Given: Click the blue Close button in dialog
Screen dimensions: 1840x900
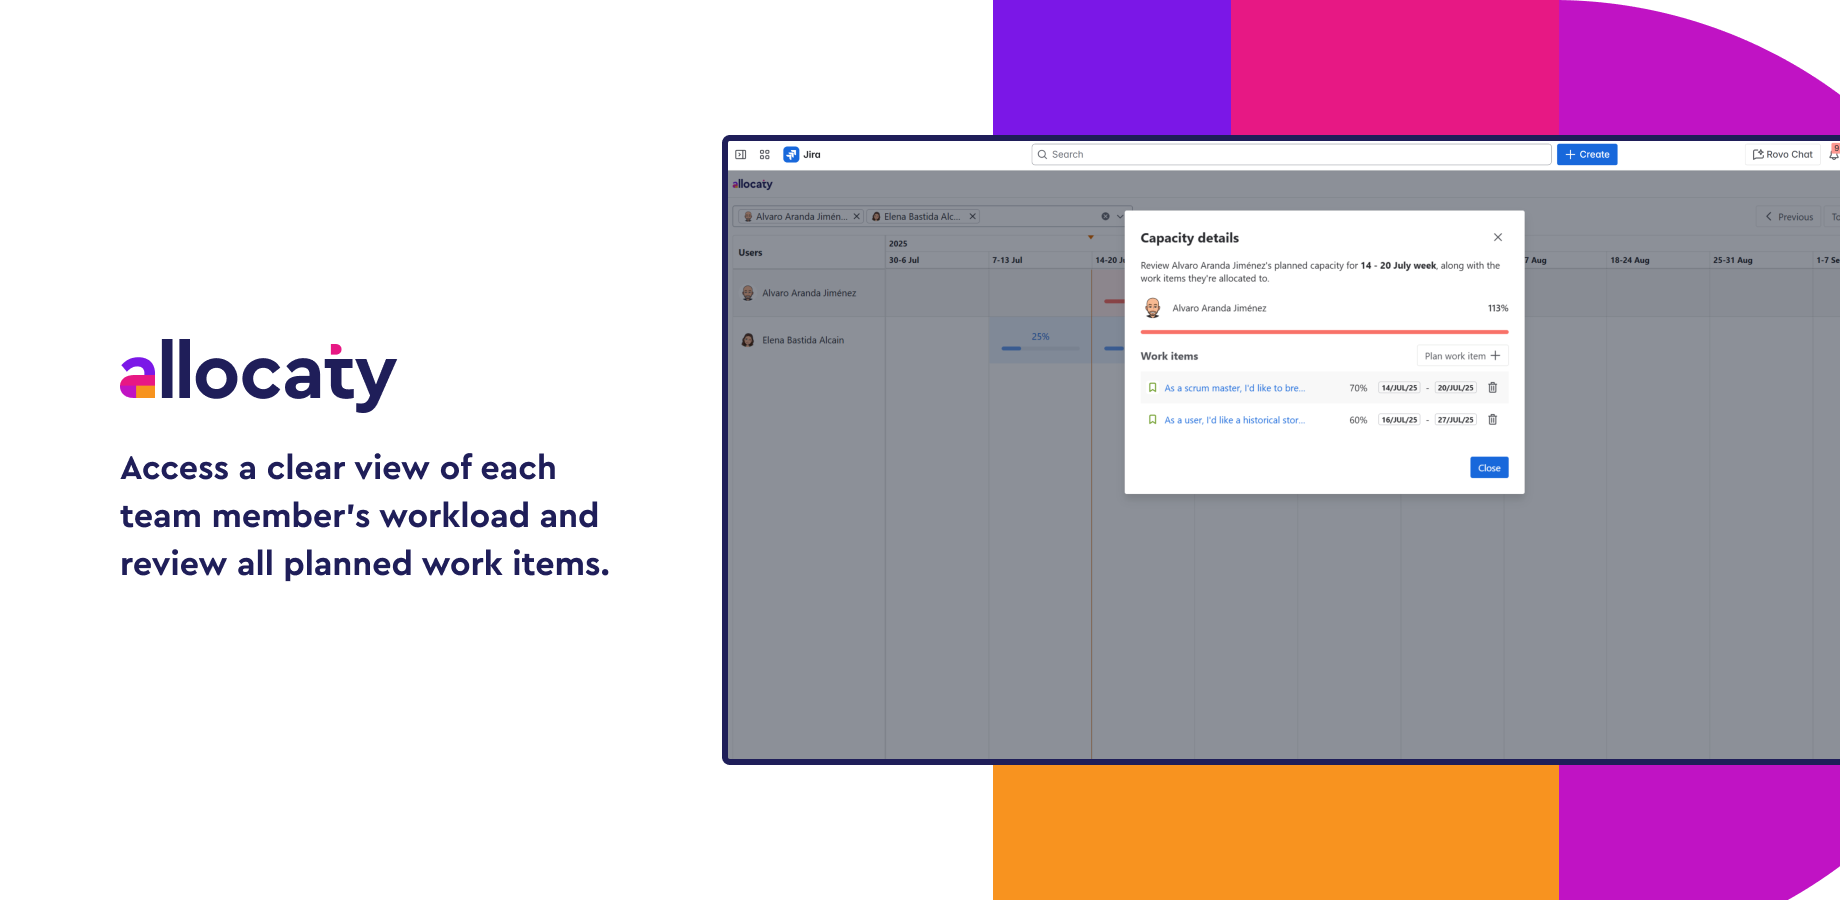Looking at the screenshot, I should pos(1489,468).
